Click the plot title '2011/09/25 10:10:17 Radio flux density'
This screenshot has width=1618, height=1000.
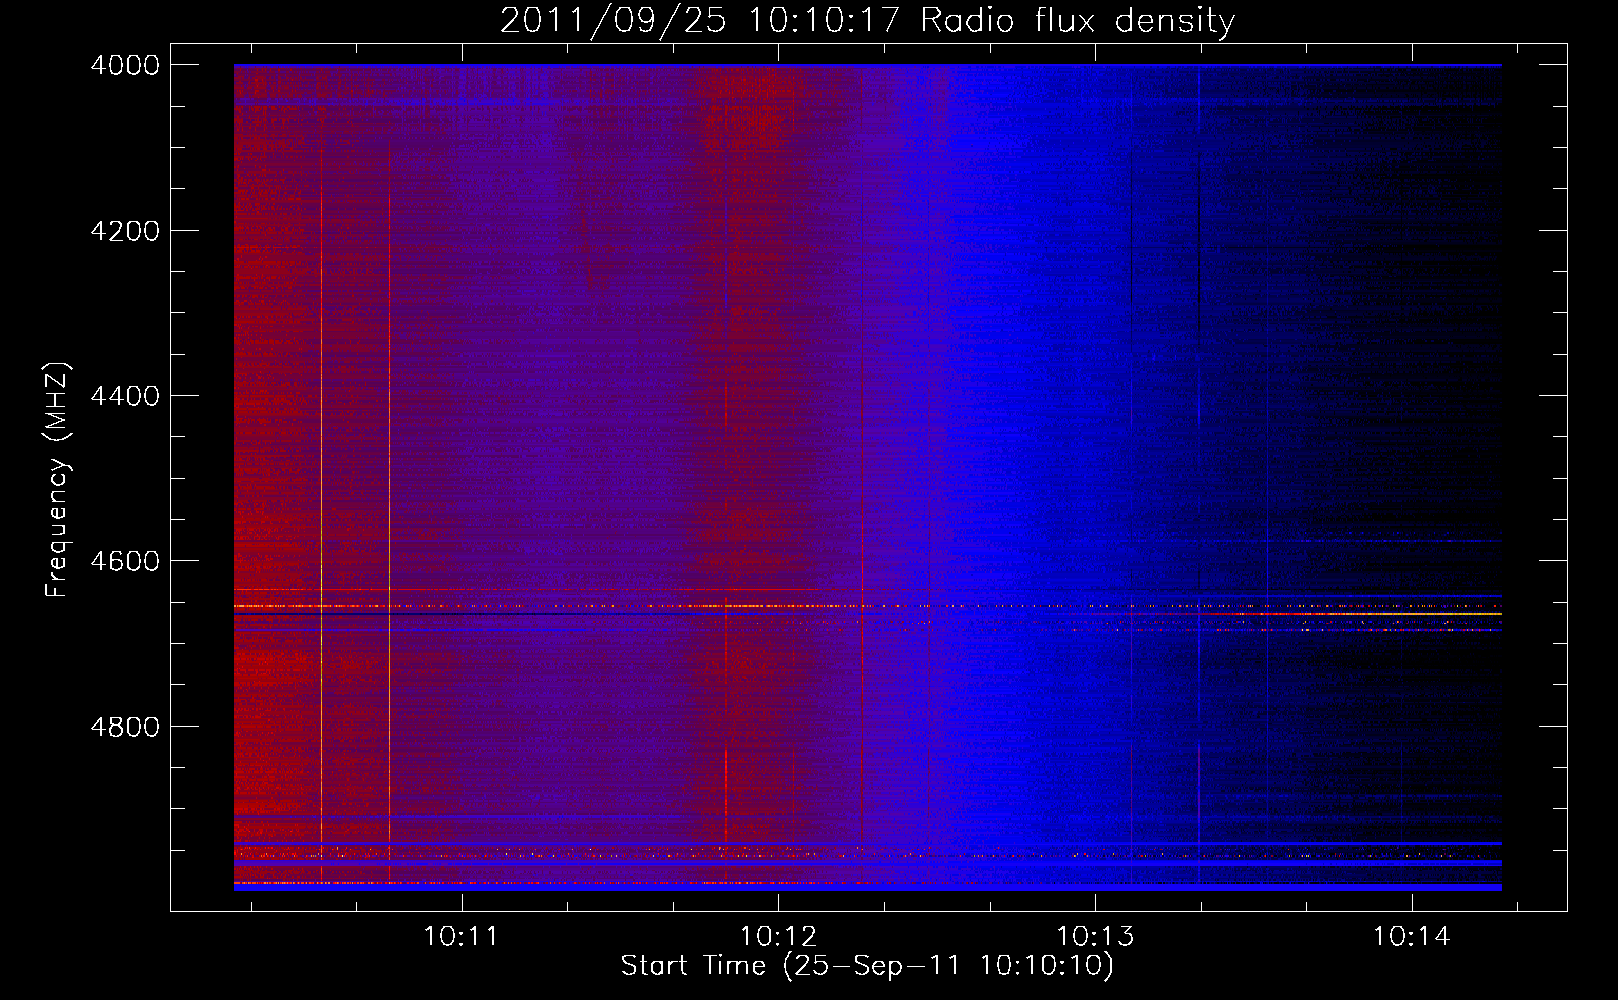[867, 21]
